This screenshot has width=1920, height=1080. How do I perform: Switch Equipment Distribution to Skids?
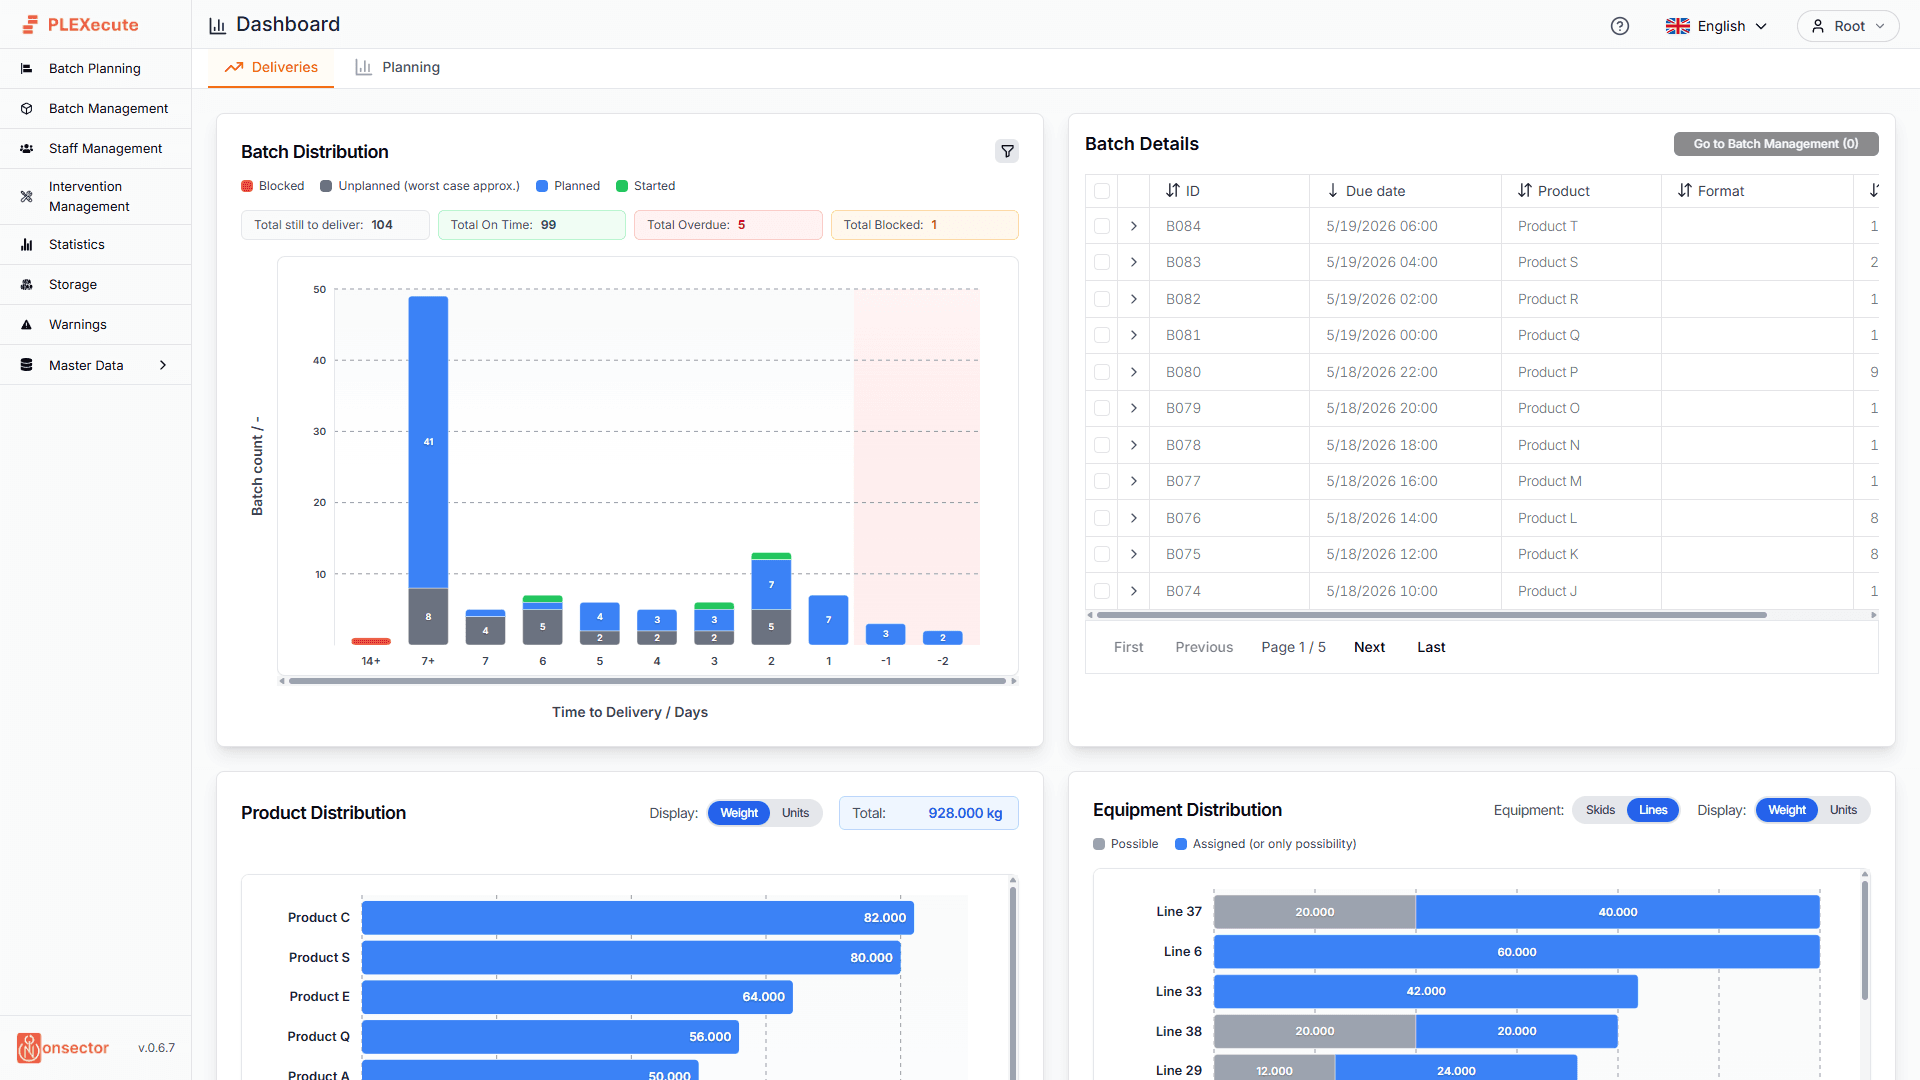[x=1600, y=810]
